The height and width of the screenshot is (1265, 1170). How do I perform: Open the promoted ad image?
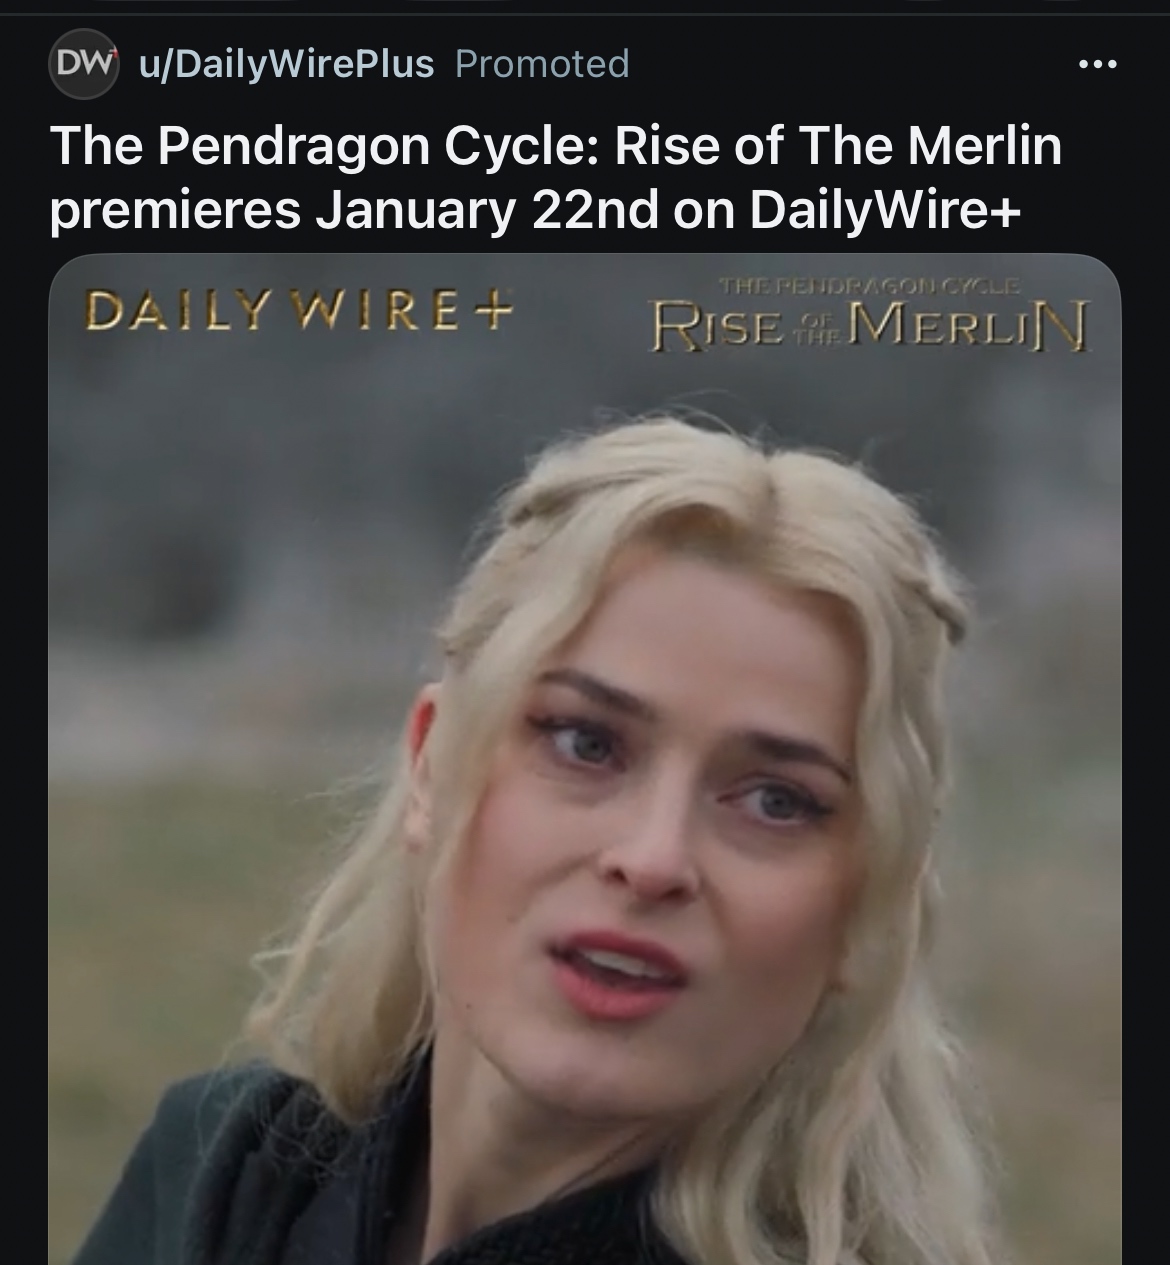pos(585,759)
